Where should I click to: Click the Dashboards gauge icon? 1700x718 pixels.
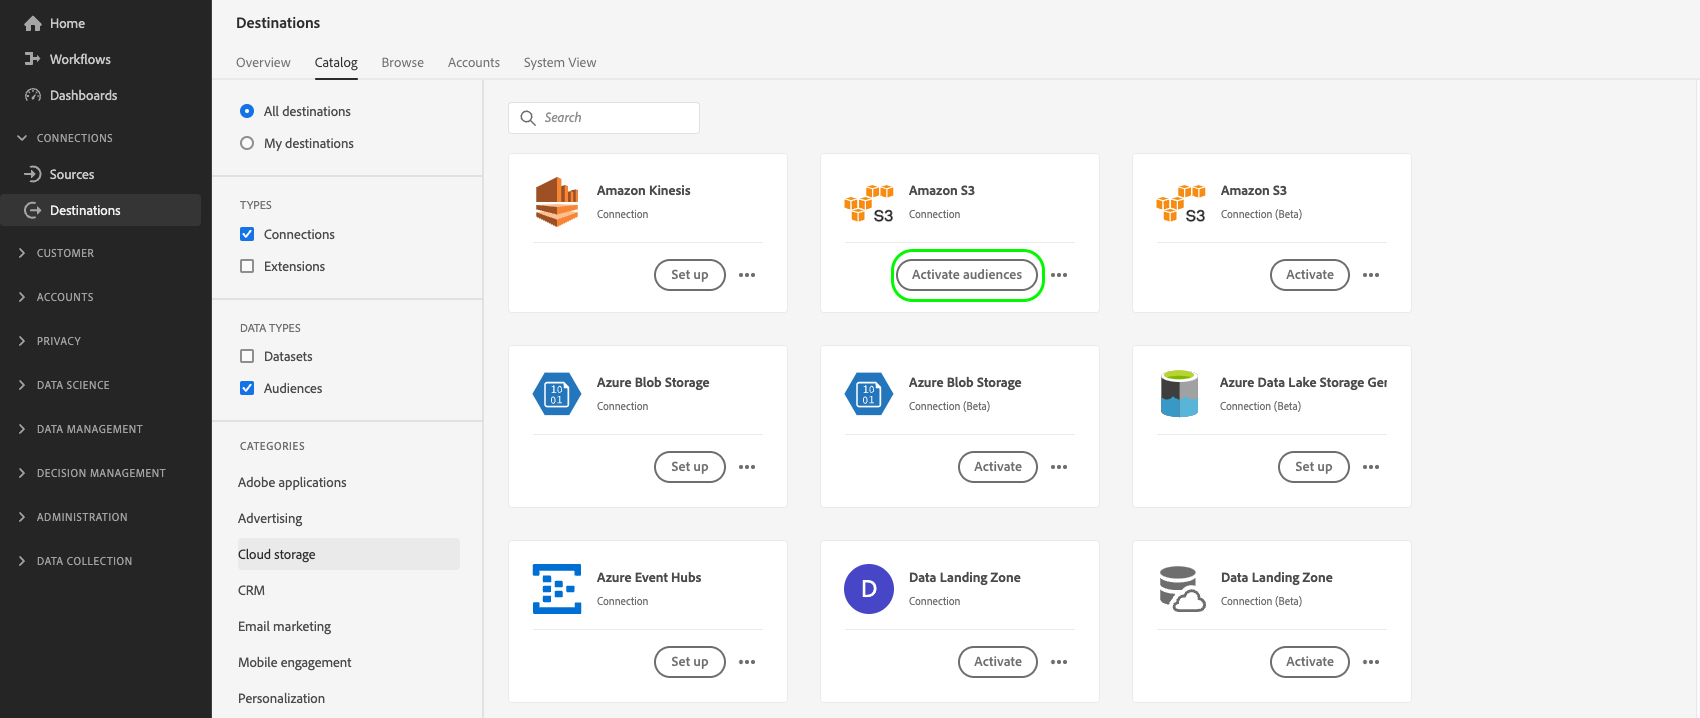click(33, 95)
